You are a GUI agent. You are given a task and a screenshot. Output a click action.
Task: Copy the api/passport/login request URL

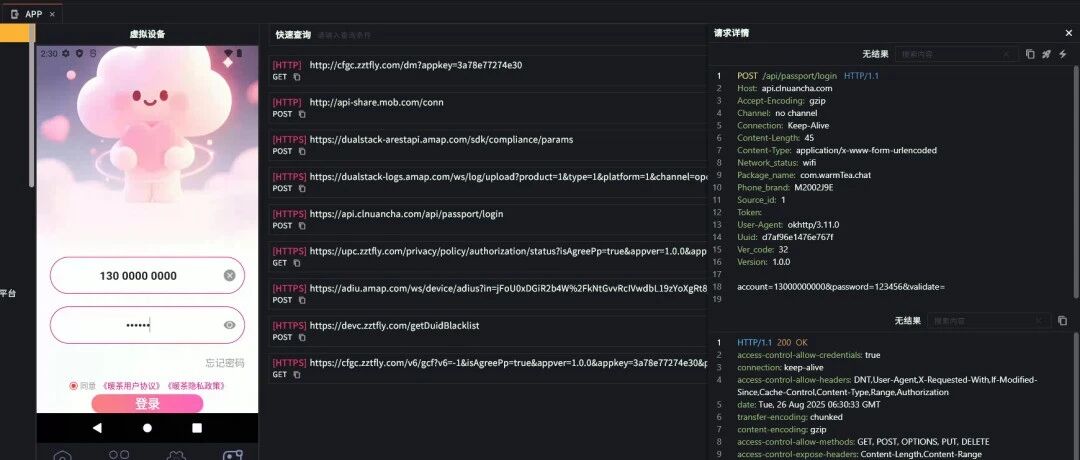(302, 226)
